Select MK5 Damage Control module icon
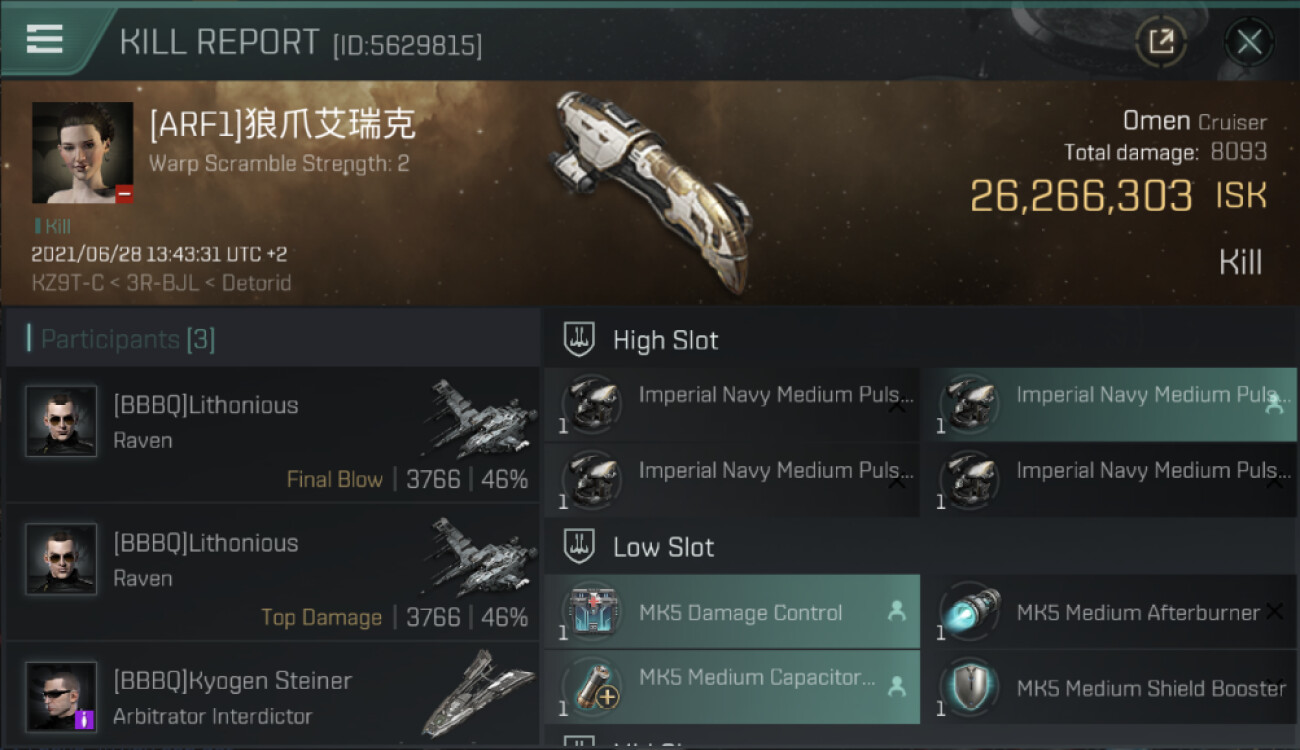Screen dimensions: 1300x750 593,612
